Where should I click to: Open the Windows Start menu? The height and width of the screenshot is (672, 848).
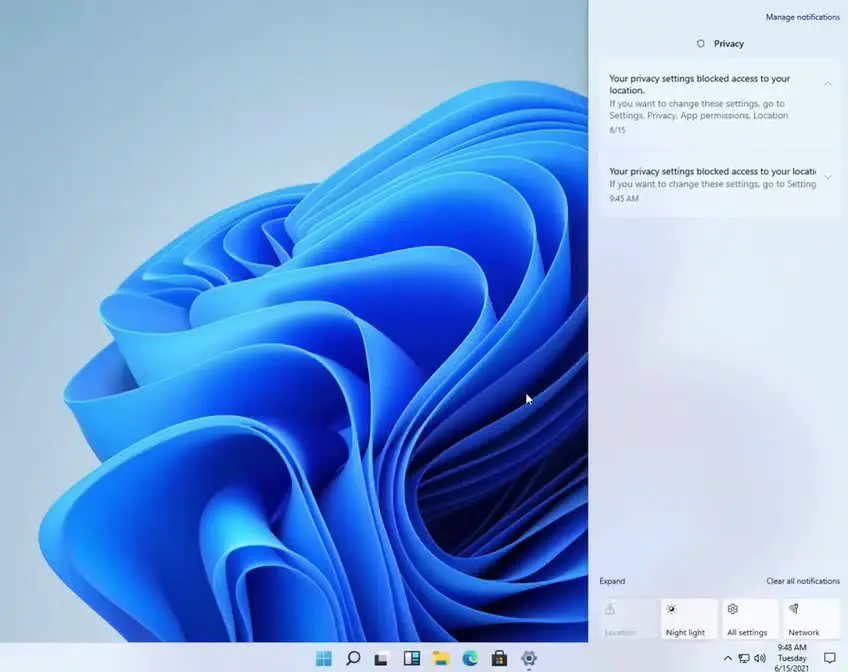324,658
